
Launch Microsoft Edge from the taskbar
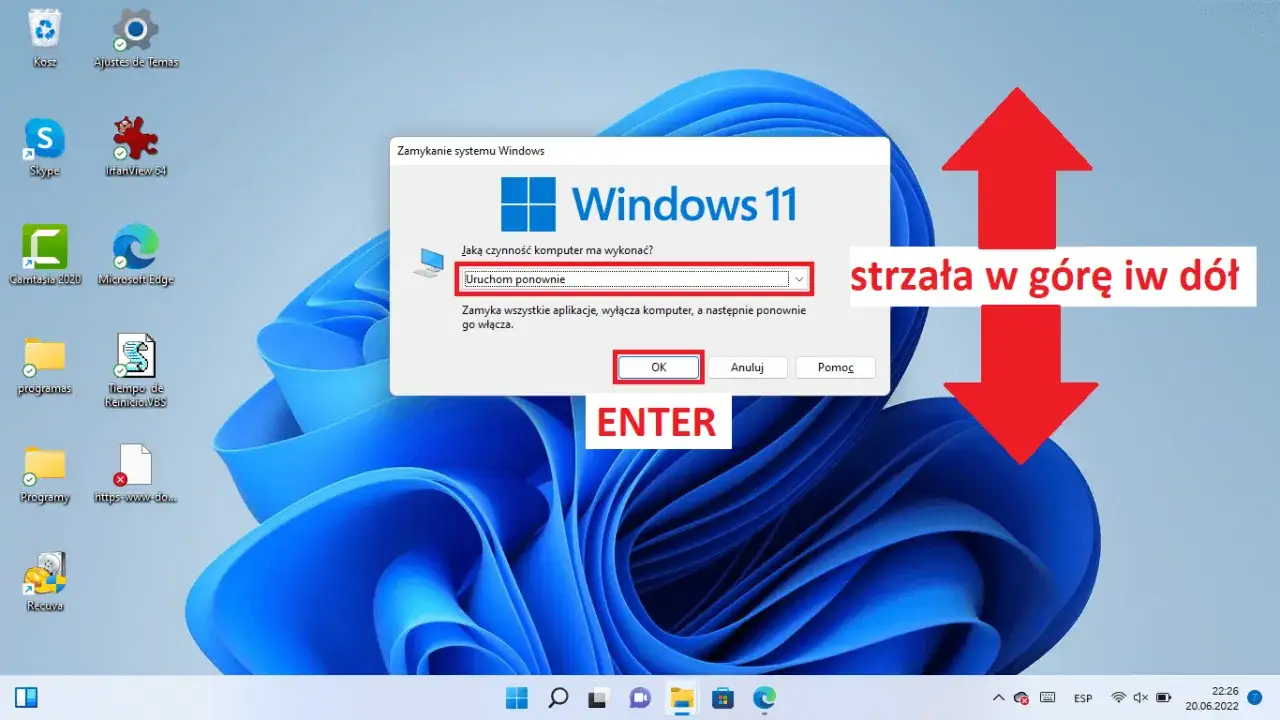763,697
